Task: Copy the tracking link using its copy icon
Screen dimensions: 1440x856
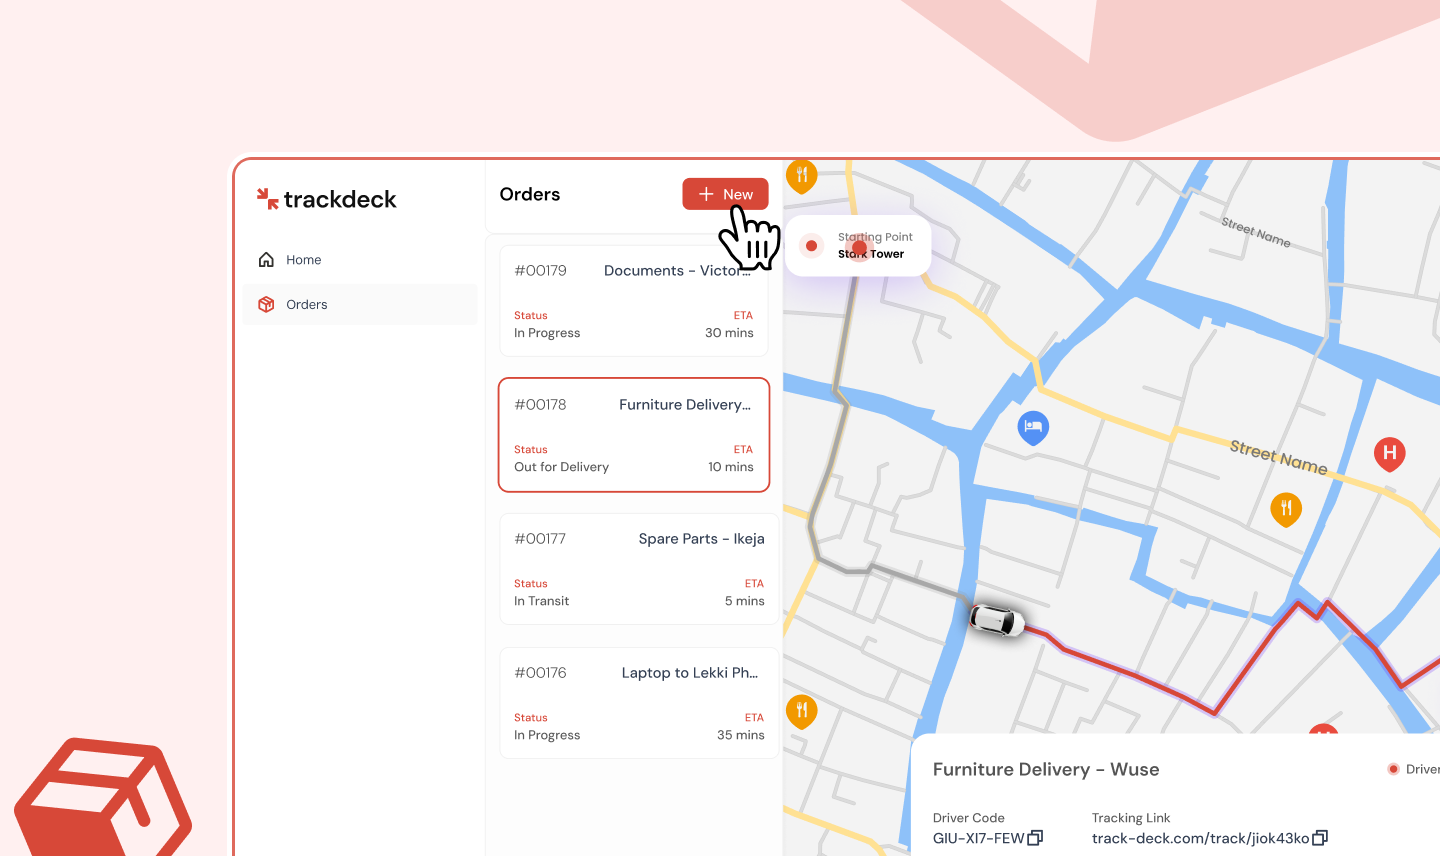Action: point(1320,837)
